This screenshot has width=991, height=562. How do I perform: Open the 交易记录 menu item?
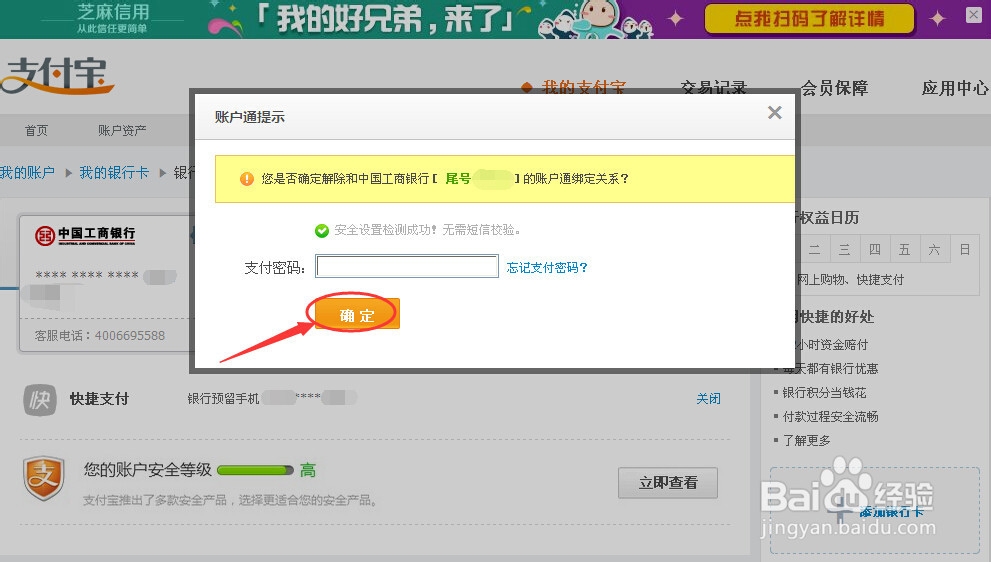(714, 87)
